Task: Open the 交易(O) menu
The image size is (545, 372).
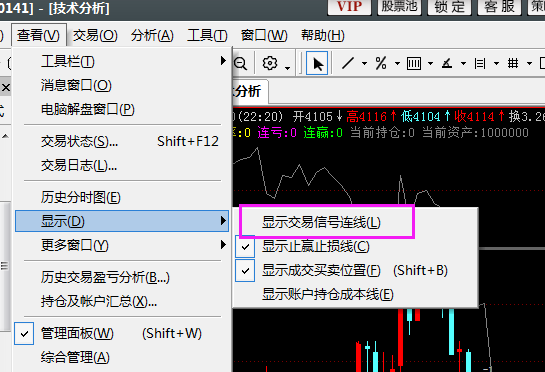Action: [x=95, y=35]
